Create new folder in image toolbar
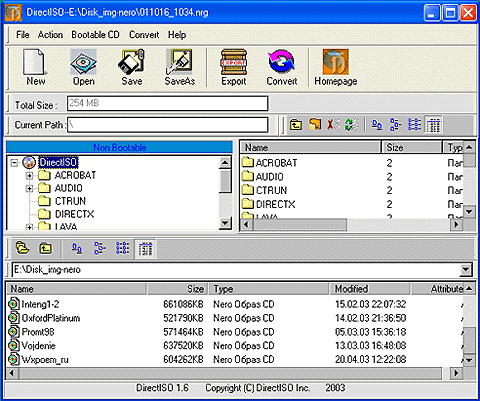 [315, 124]
